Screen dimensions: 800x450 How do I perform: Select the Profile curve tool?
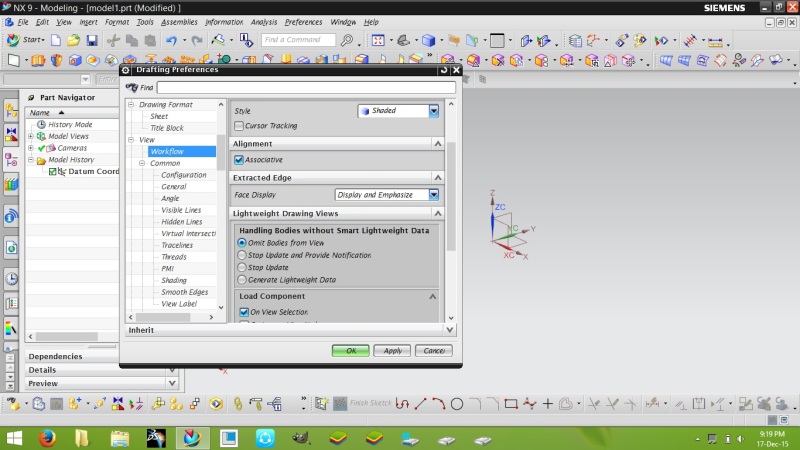[403, 404]
